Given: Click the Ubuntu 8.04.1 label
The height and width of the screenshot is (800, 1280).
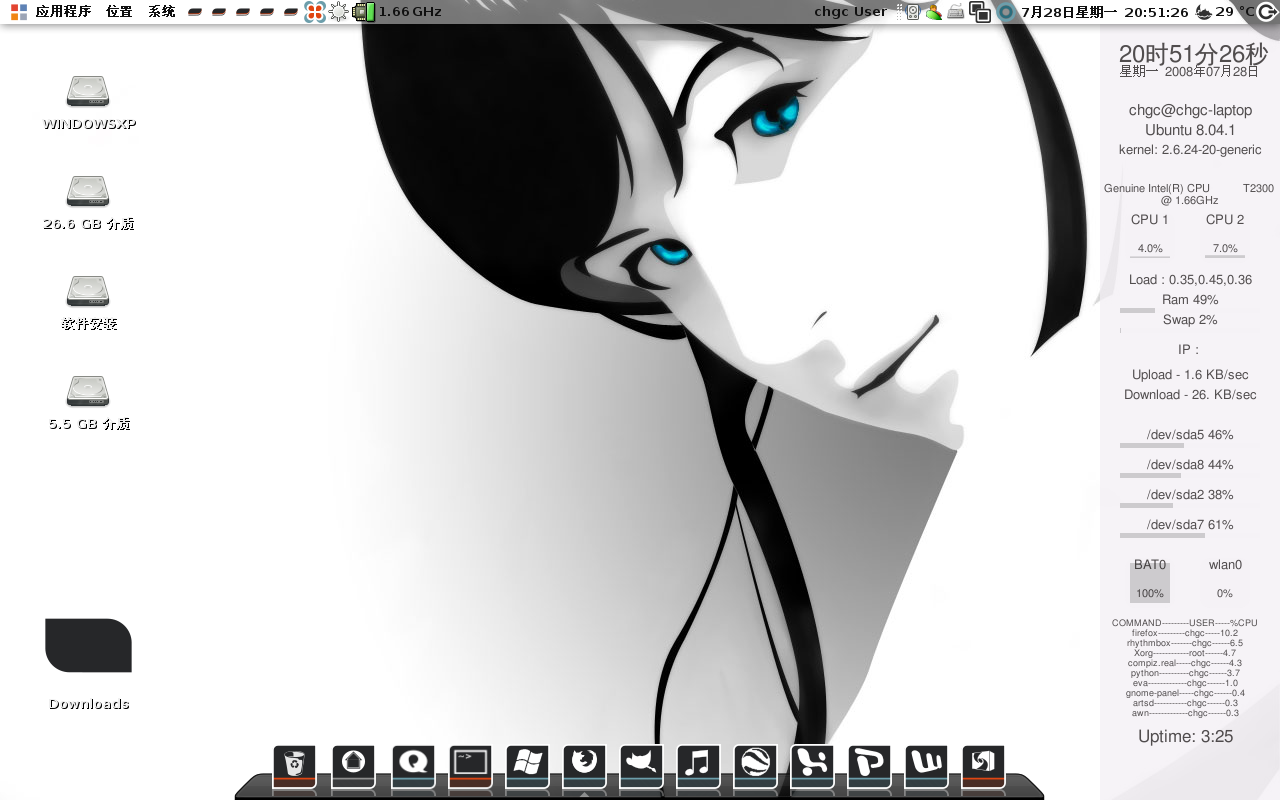Looking at the screenshot, I should tap(1190, 130).
